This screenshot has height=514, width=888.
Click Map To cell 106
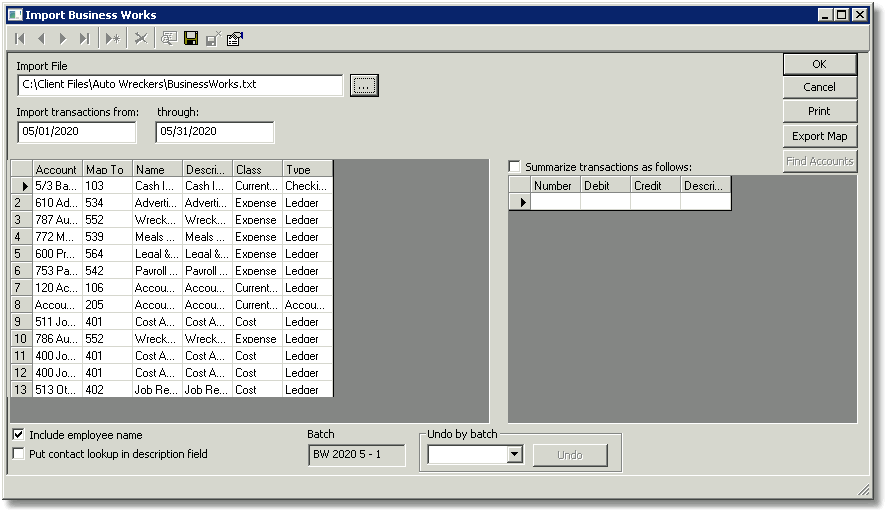point(107,288)
